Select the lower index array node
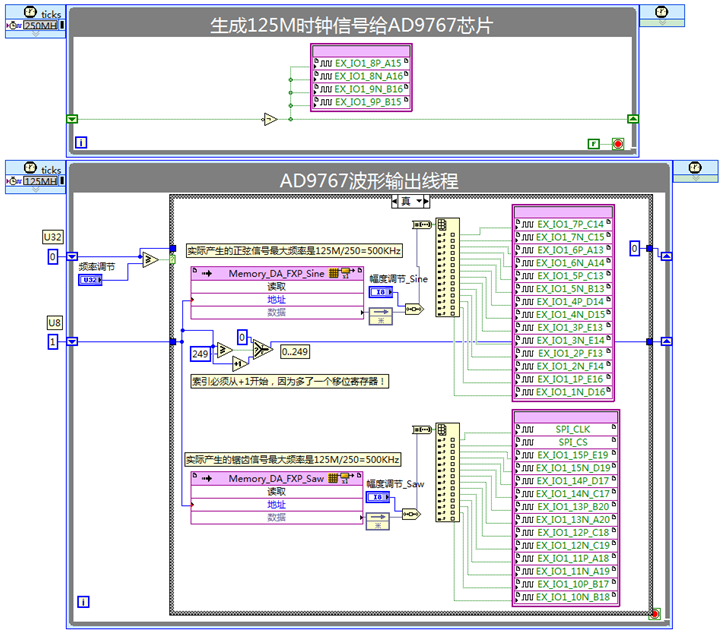722x635 pixels. pos(448,472)
